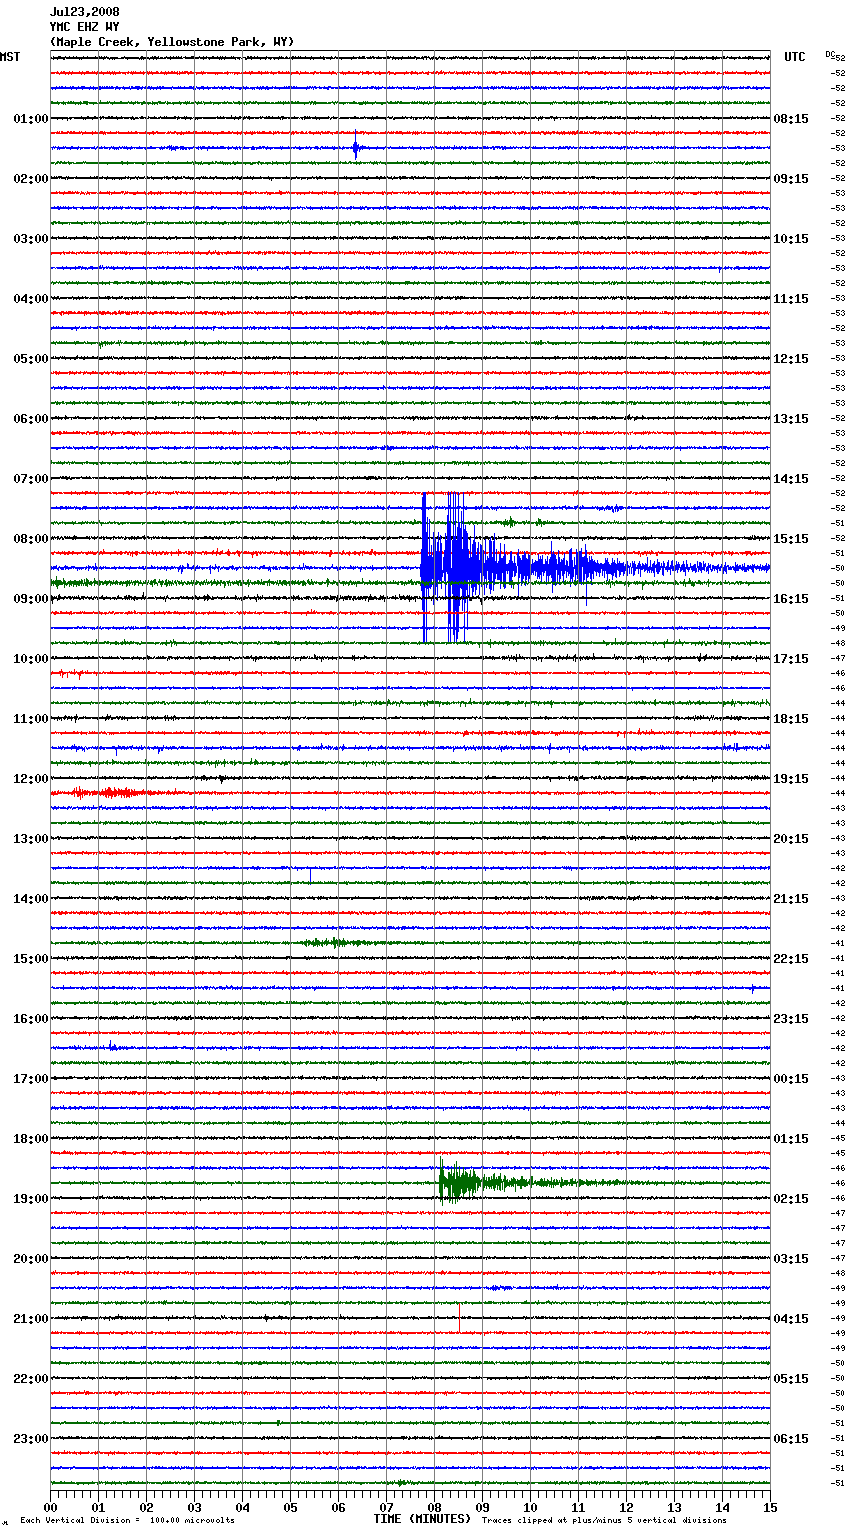Click the 08:15 UTC time label

(x=791, y=119)
